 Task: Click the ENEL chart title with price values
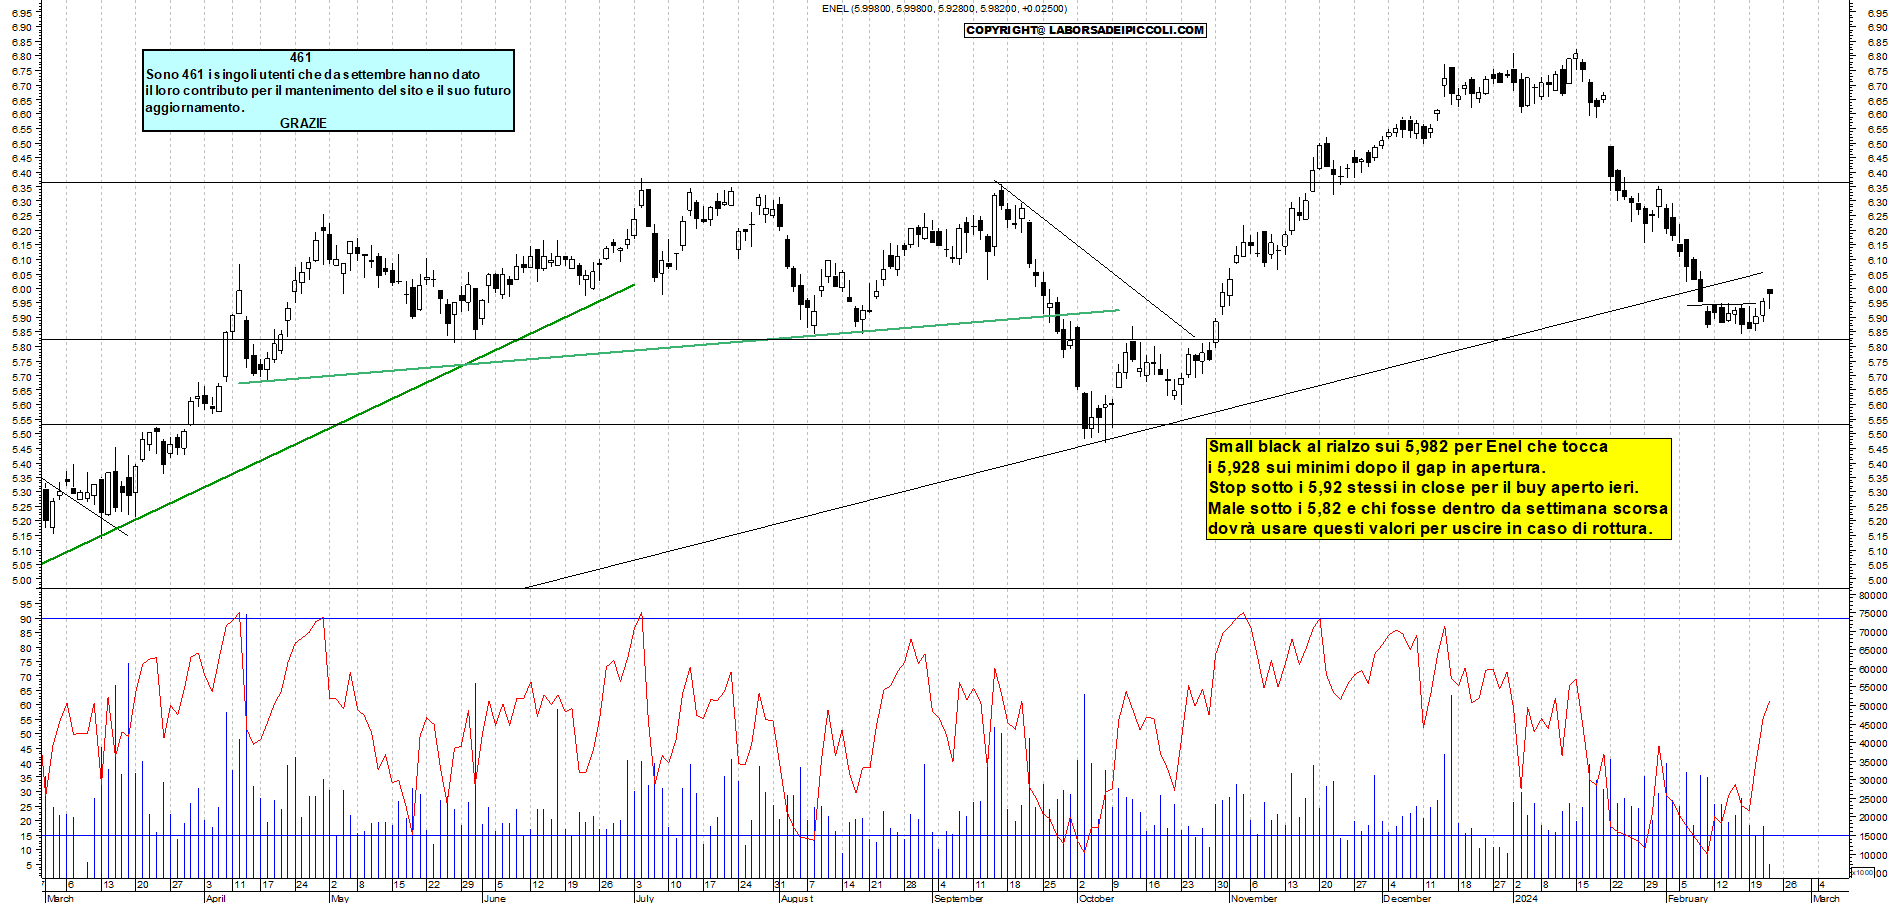click(944, 9)
